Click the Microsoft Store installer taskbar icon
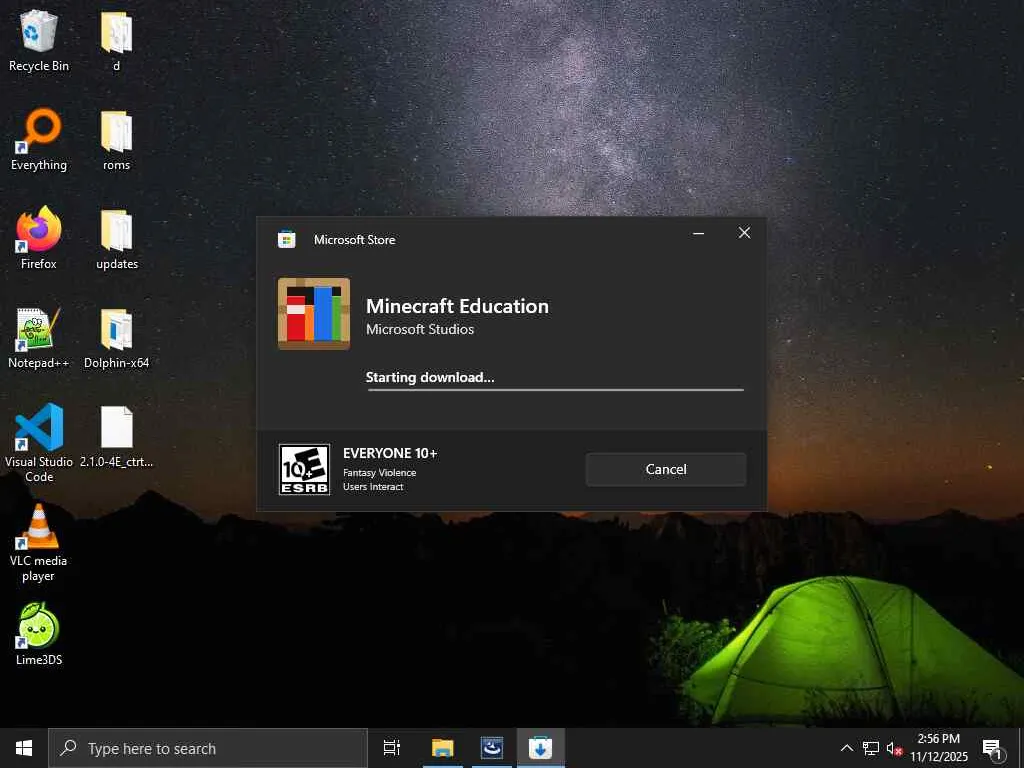The height and width of the screenshot is (768, 1024). [540, 748]
